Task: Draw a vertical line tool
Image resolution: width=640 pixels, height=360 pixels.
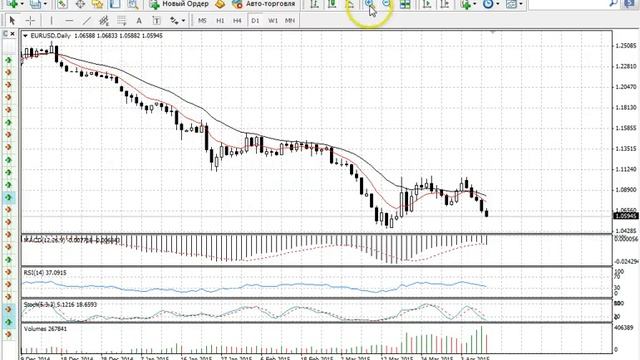Action: [51, 20]
